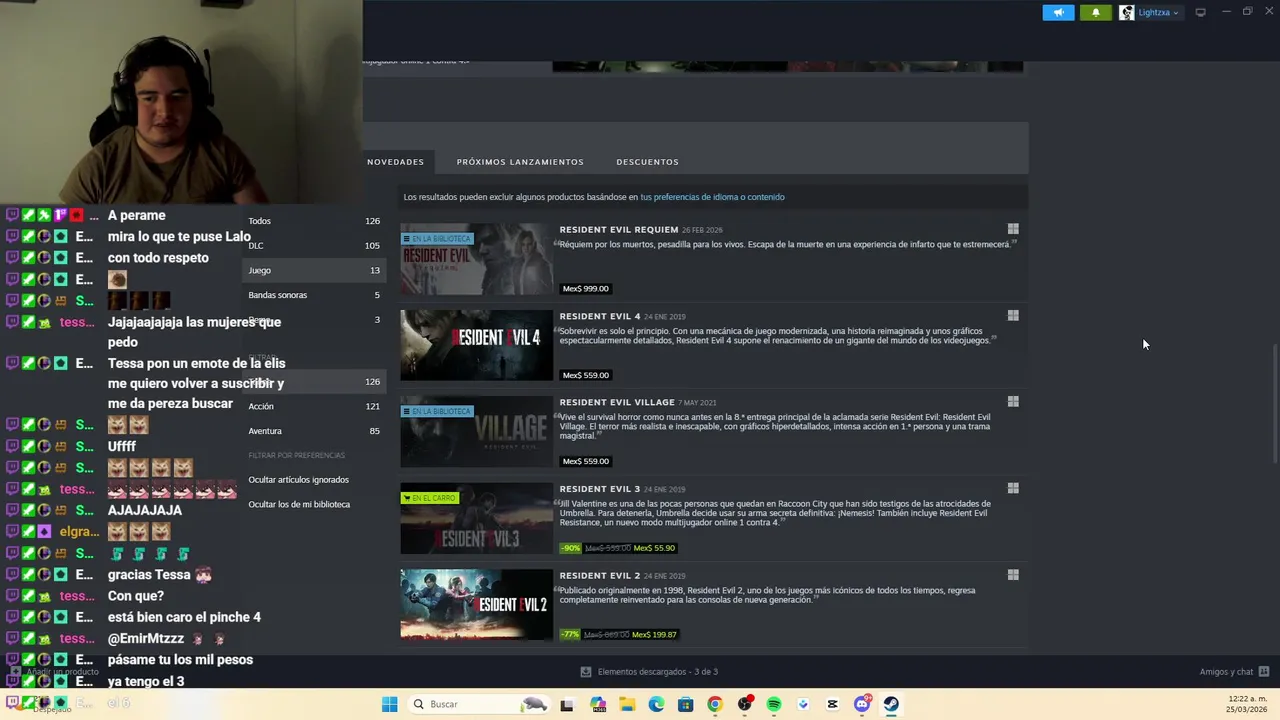
Task: Open the Steam announcements megaphone button
Action: click(x=1058, y=12)
